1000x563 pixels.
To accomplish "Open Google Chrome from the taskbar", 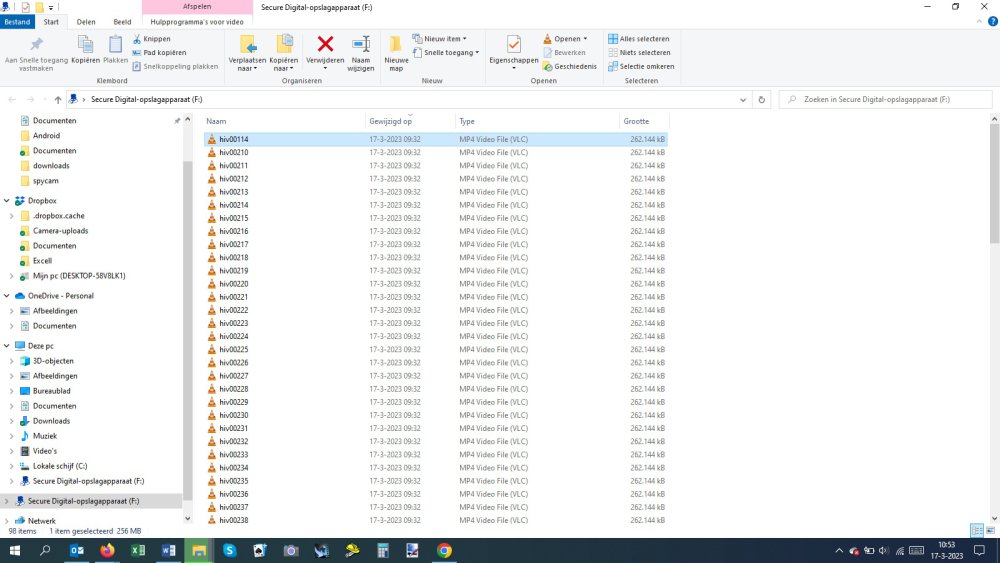I will pos(444,551).
